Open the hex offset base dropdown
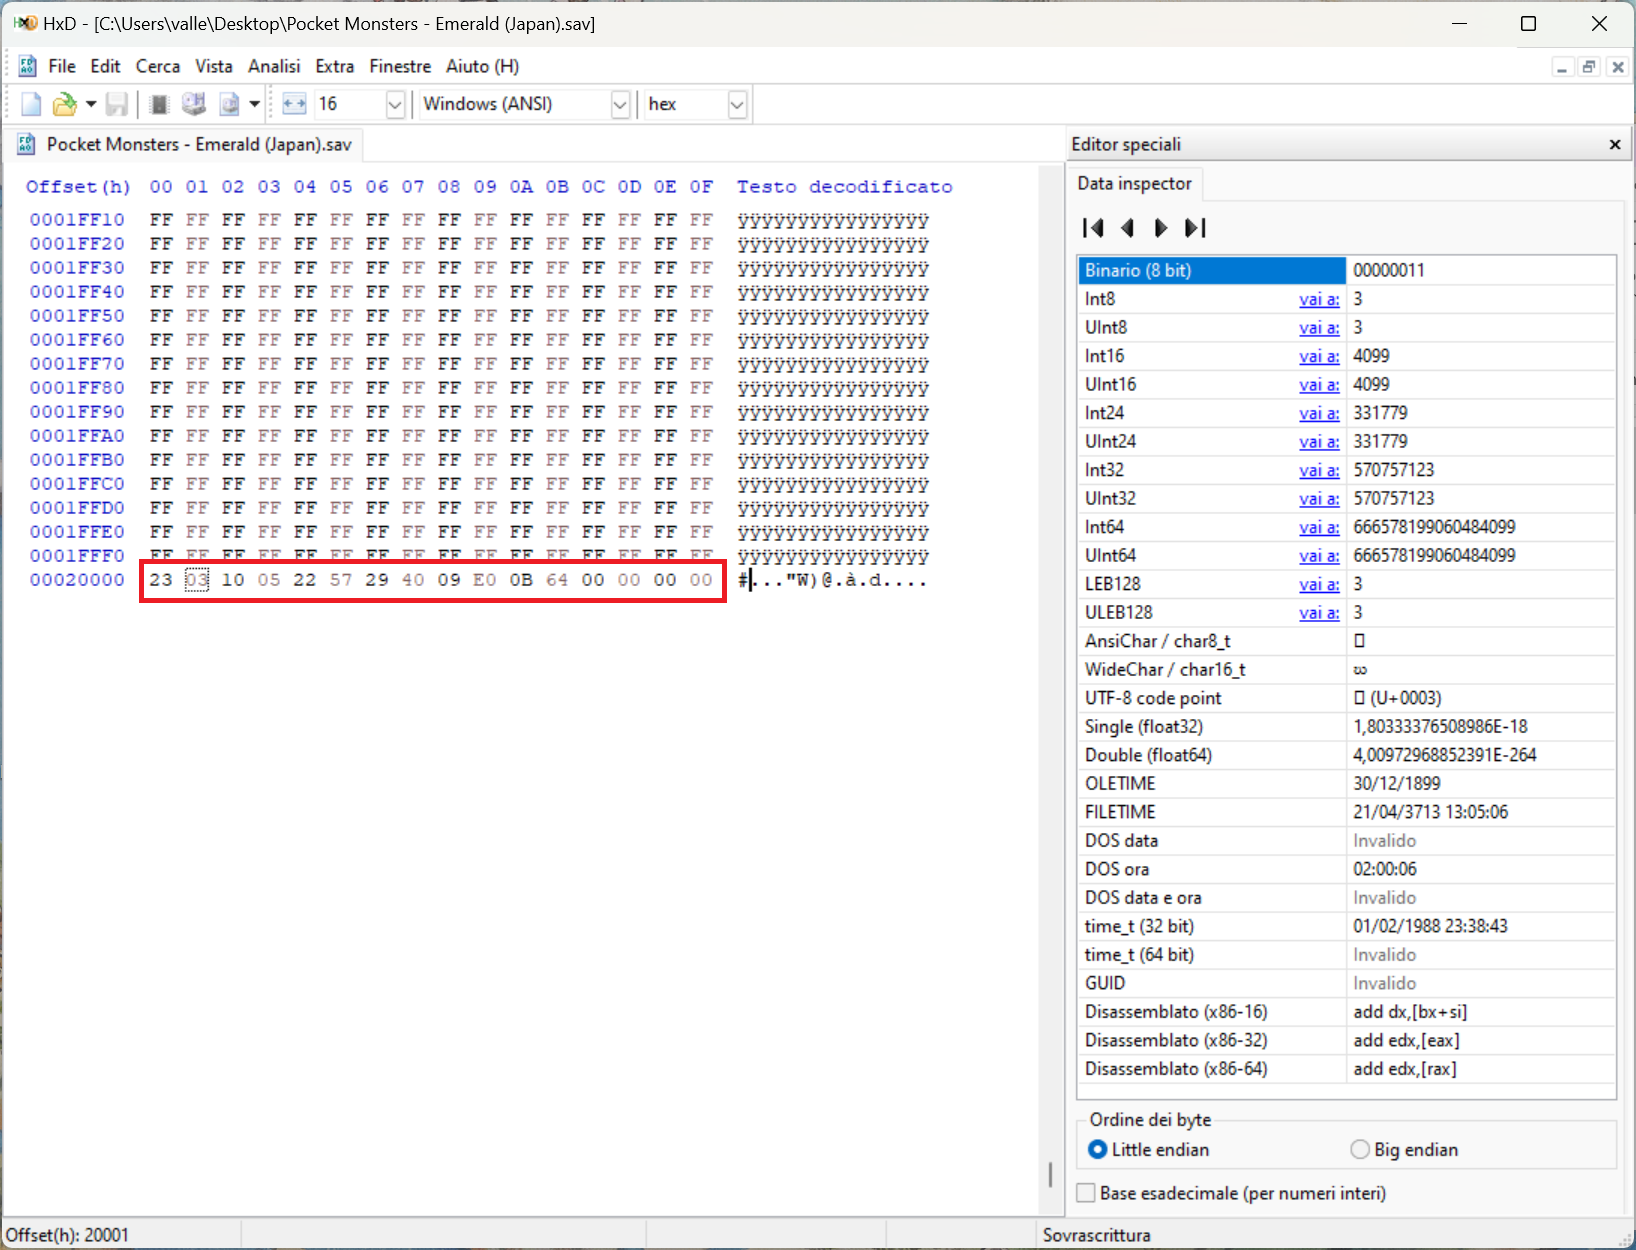 pyautogui.click(x=737, y=104)
